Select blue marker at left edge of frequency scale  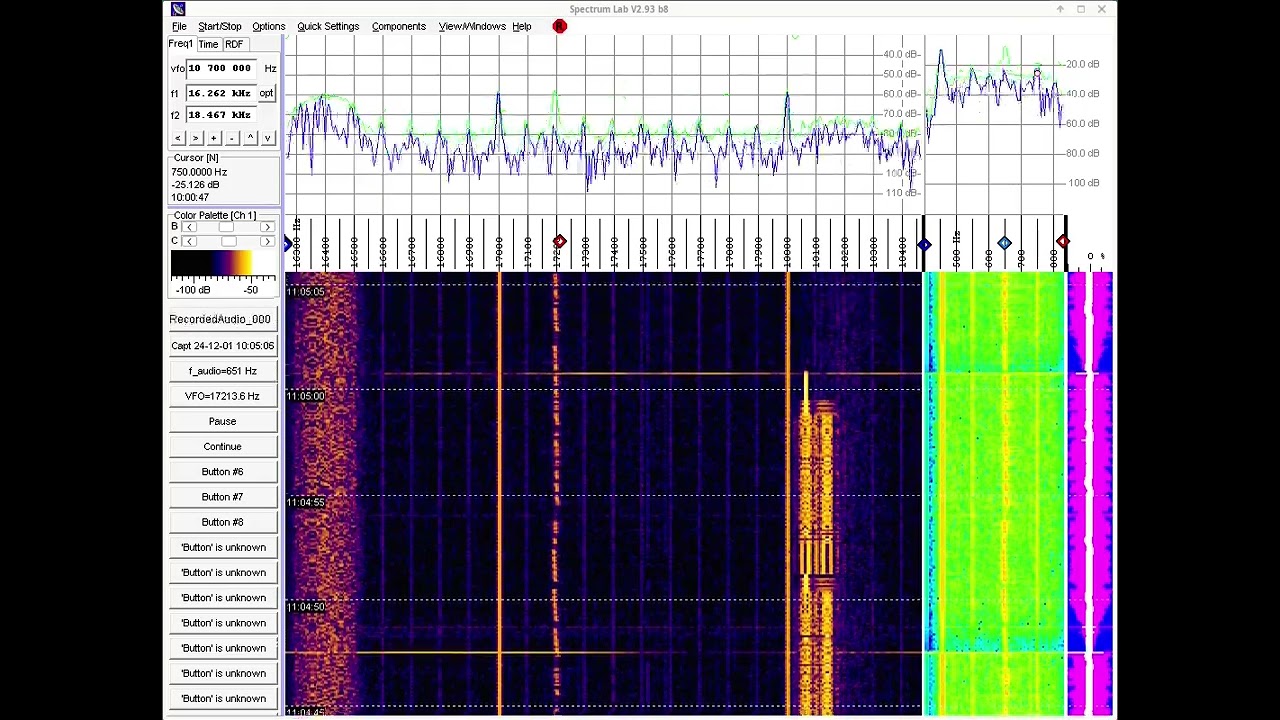[x=288, y=244]
